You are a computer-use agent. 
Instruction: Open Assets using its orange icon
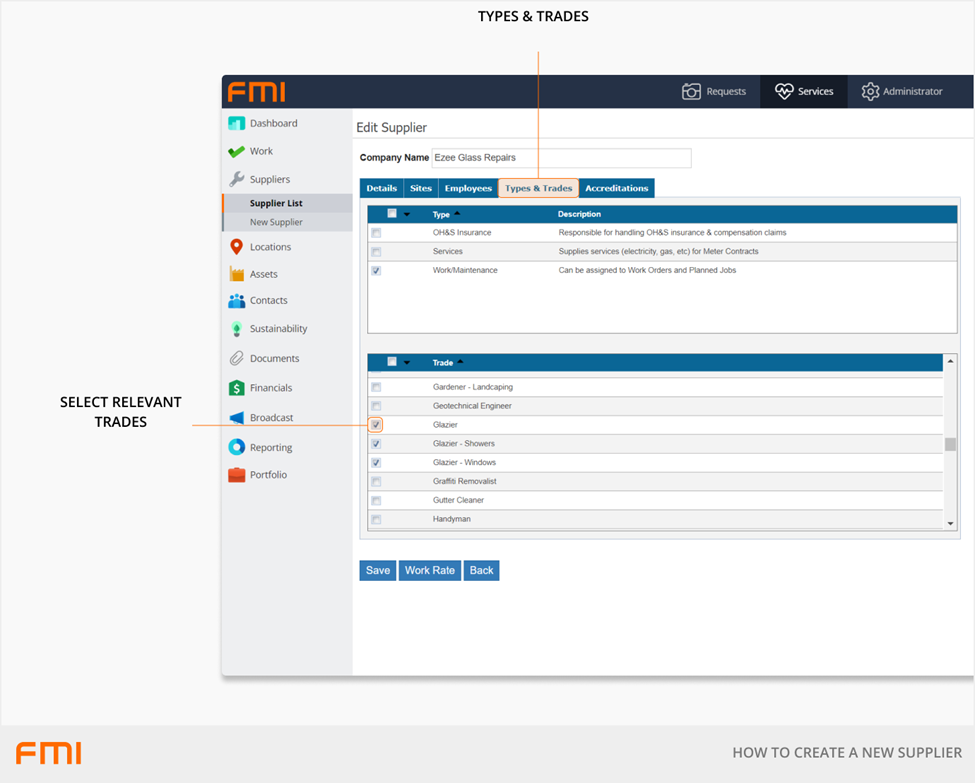tap(236, 274)
